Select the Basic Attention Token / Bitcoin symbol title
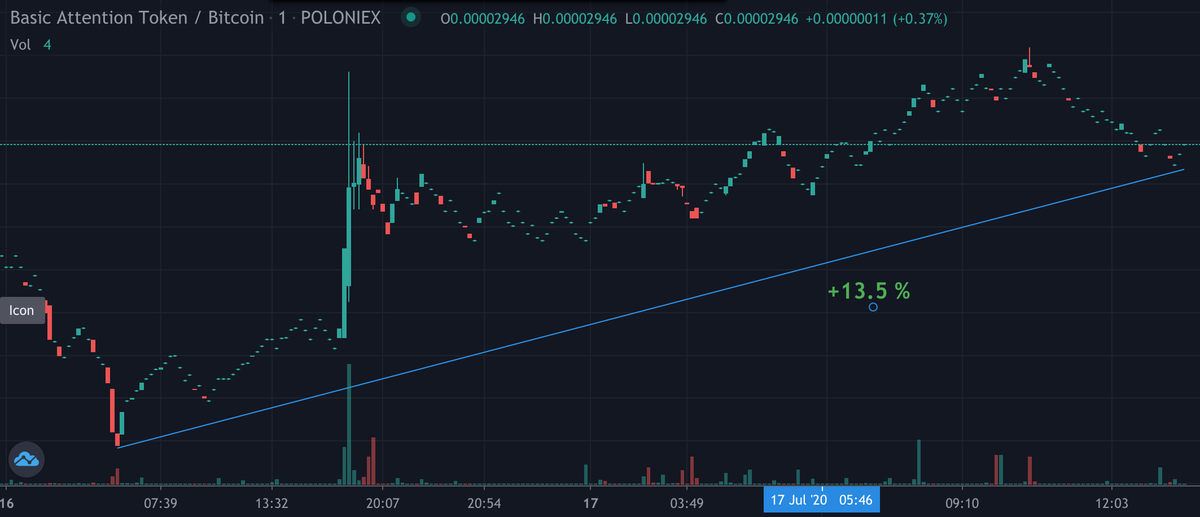 pos(138,19)
